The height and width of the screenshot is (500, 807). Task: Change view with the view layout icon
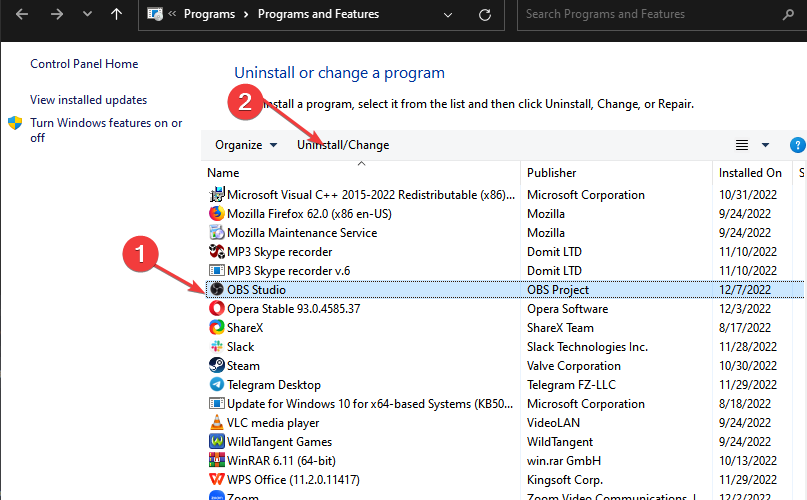click(x=742, y=145)
